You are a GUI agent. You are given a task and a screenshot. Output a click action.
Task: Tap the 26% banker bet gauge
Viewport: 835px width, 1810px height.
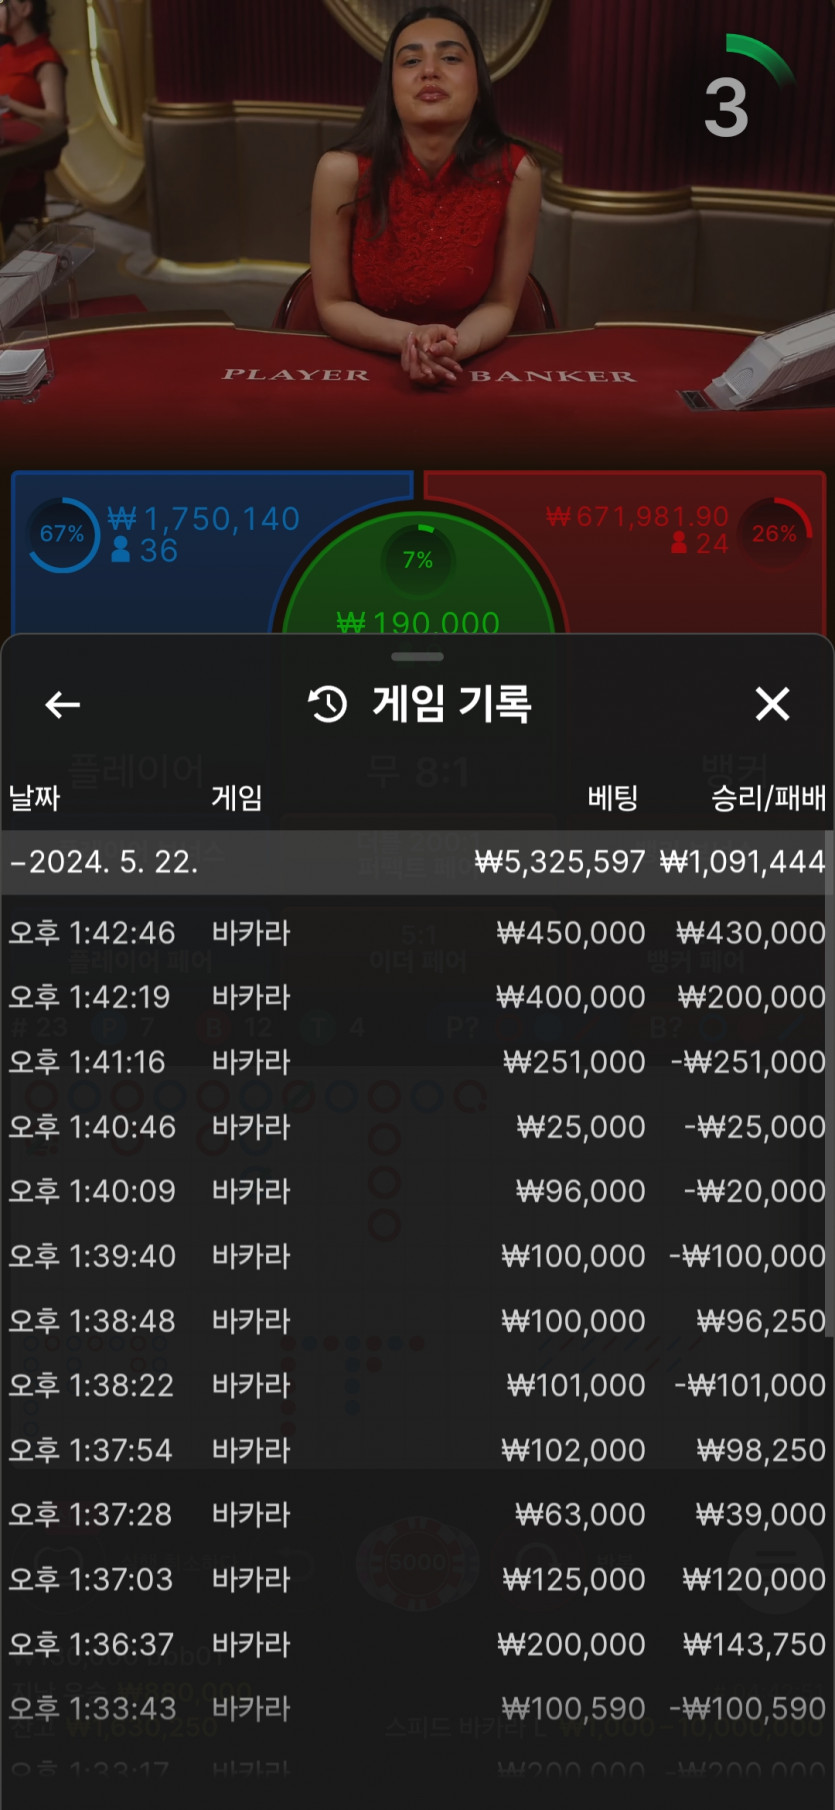click(x=775, y=533)
